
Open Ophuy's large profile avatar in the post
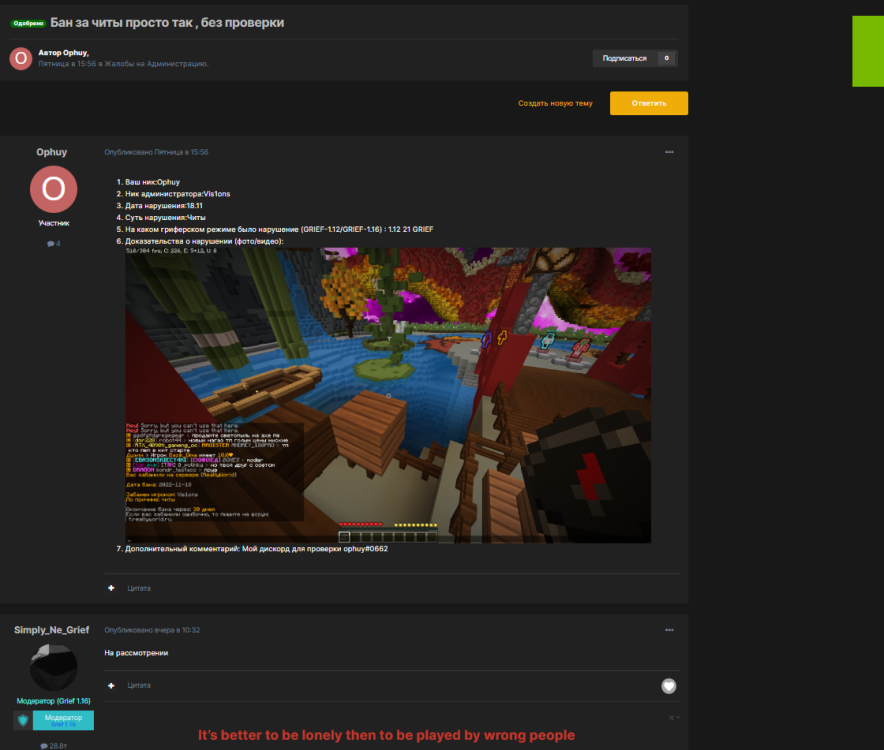coord(54,189)
